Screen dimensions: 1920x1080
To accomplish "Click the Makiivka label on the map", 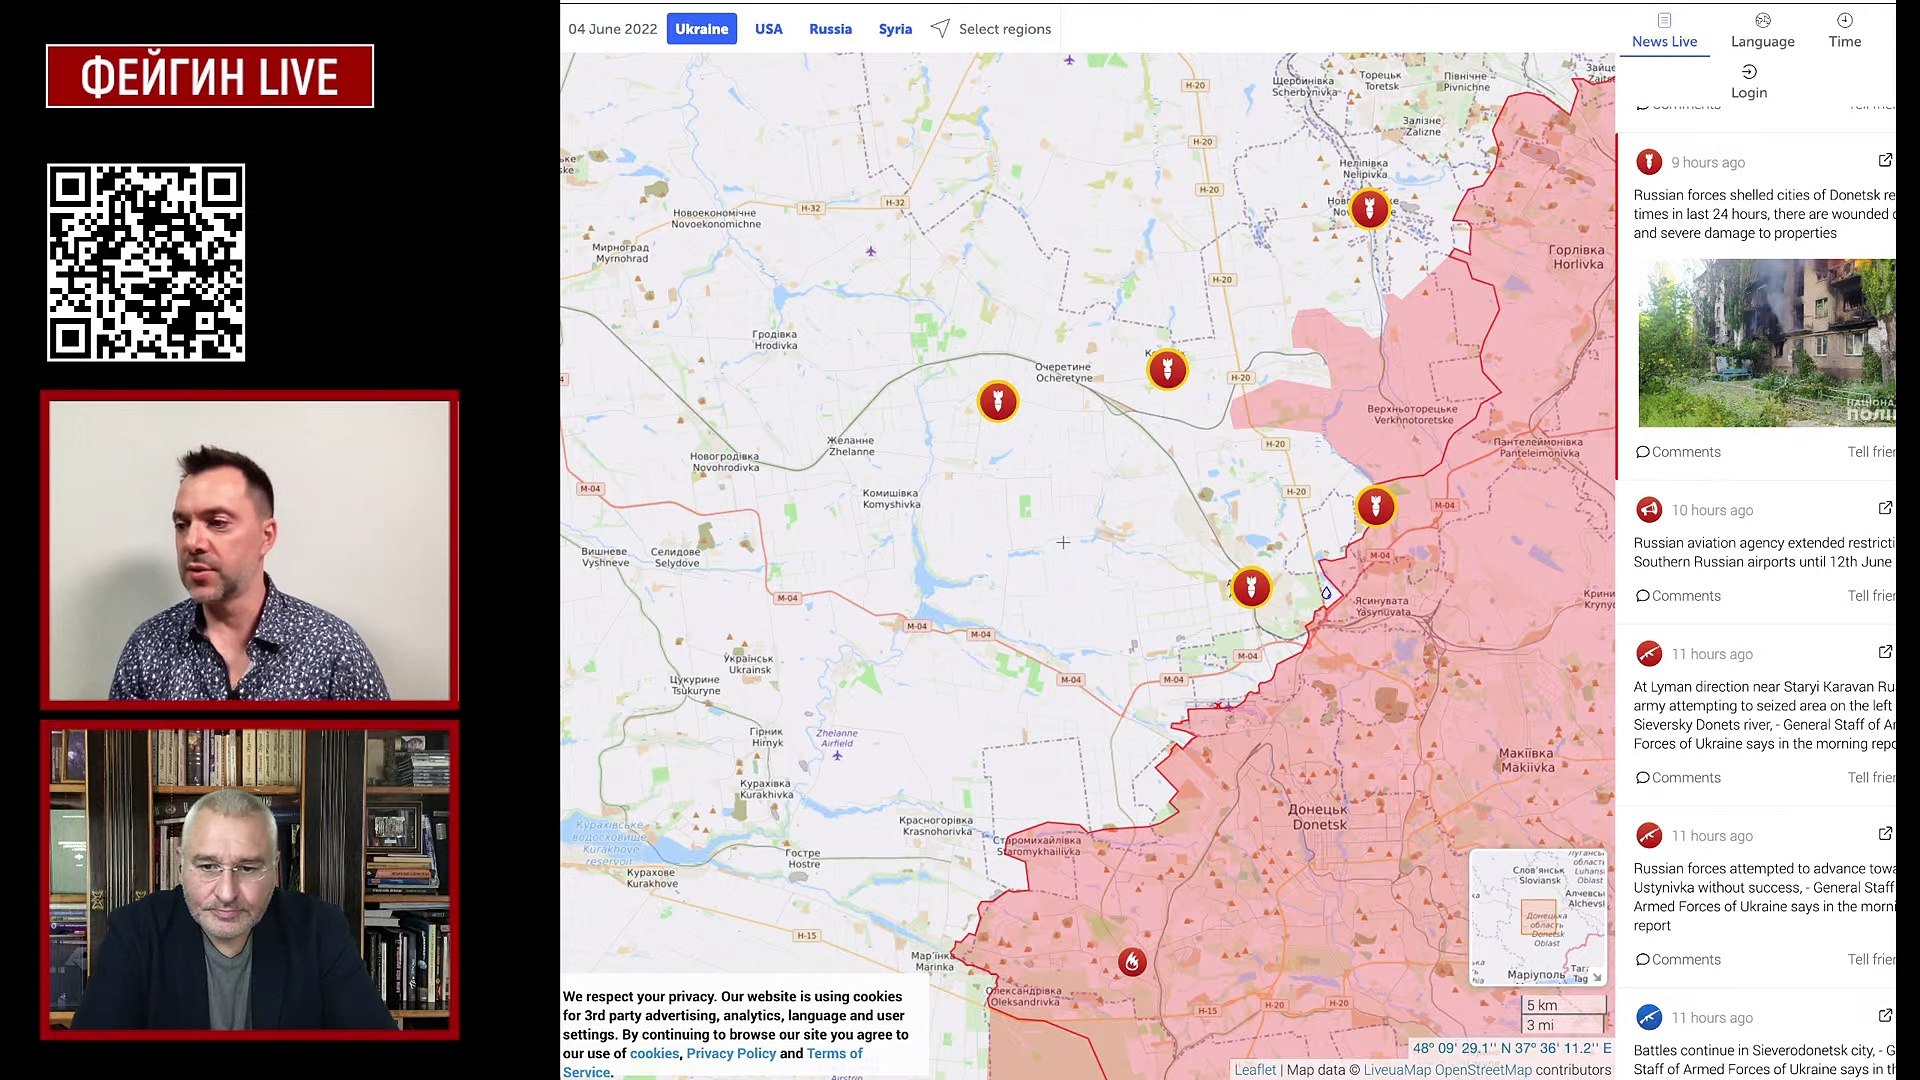I will pos(1526,760).
